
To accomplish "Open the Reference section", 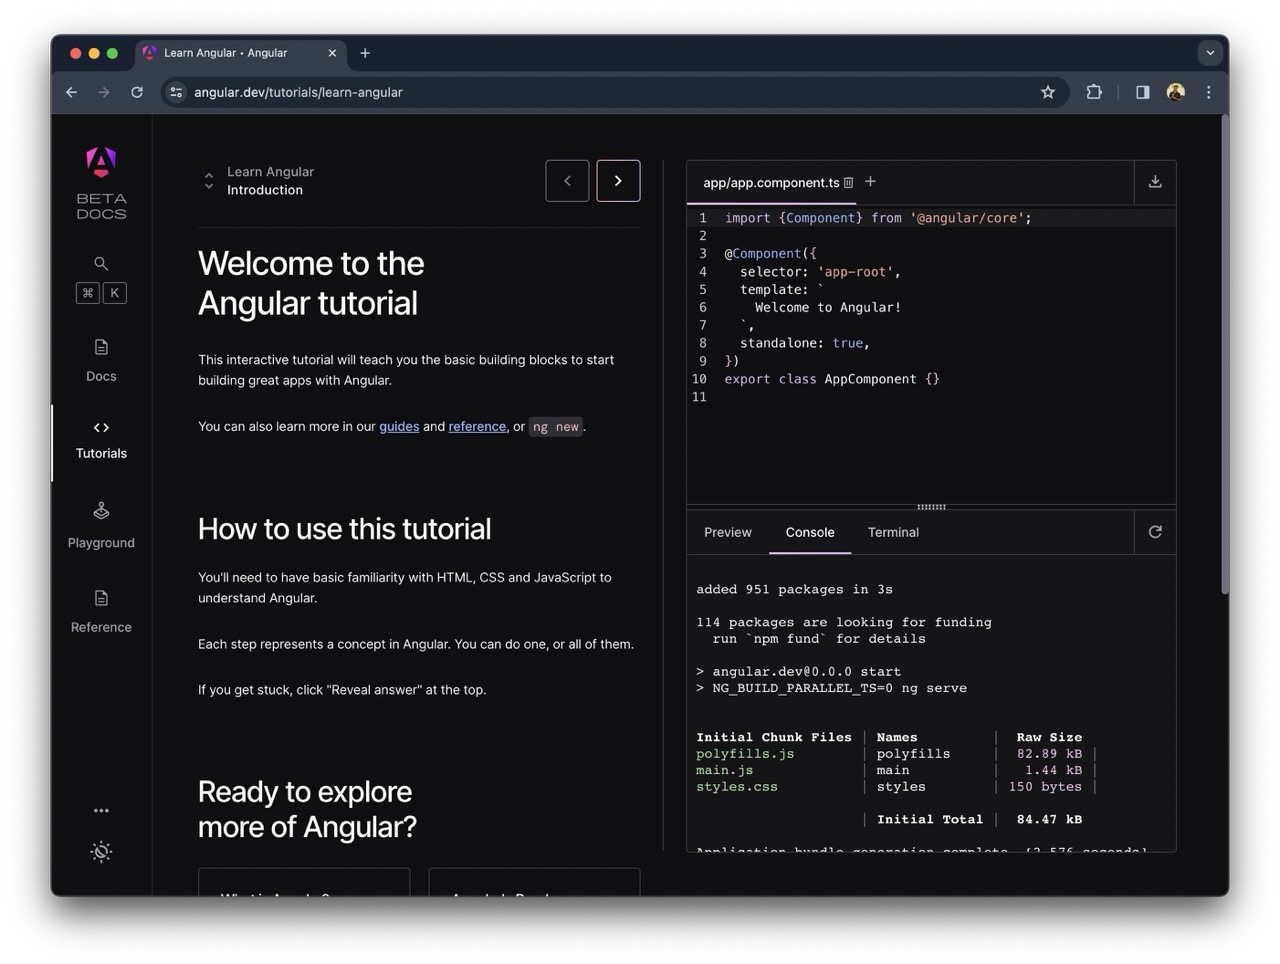I will (x=101, y=611).
